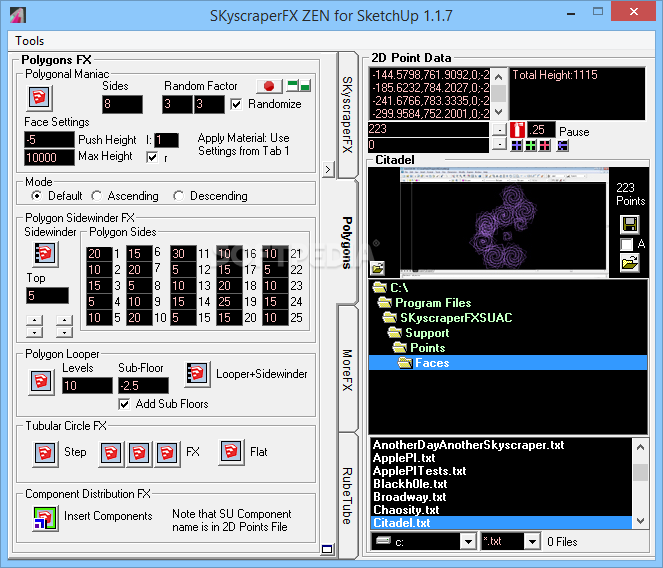Click the blue left-arrow icon near Pause
Image resolution: width=663 pixels, height=568 pixels.
[562, 146]
